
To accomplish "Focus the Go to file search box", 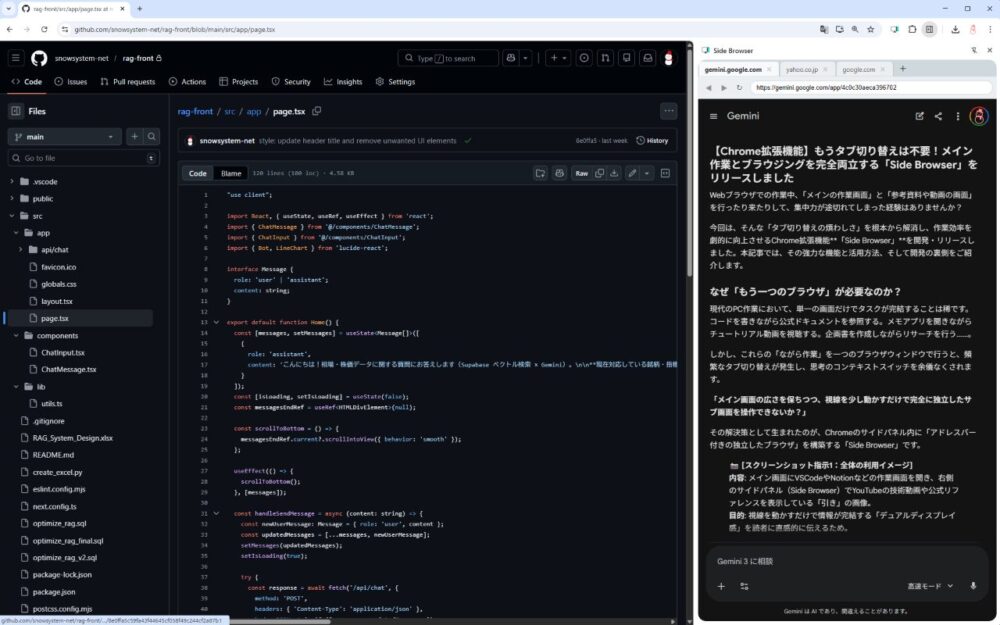I will (x=82, y=158).
